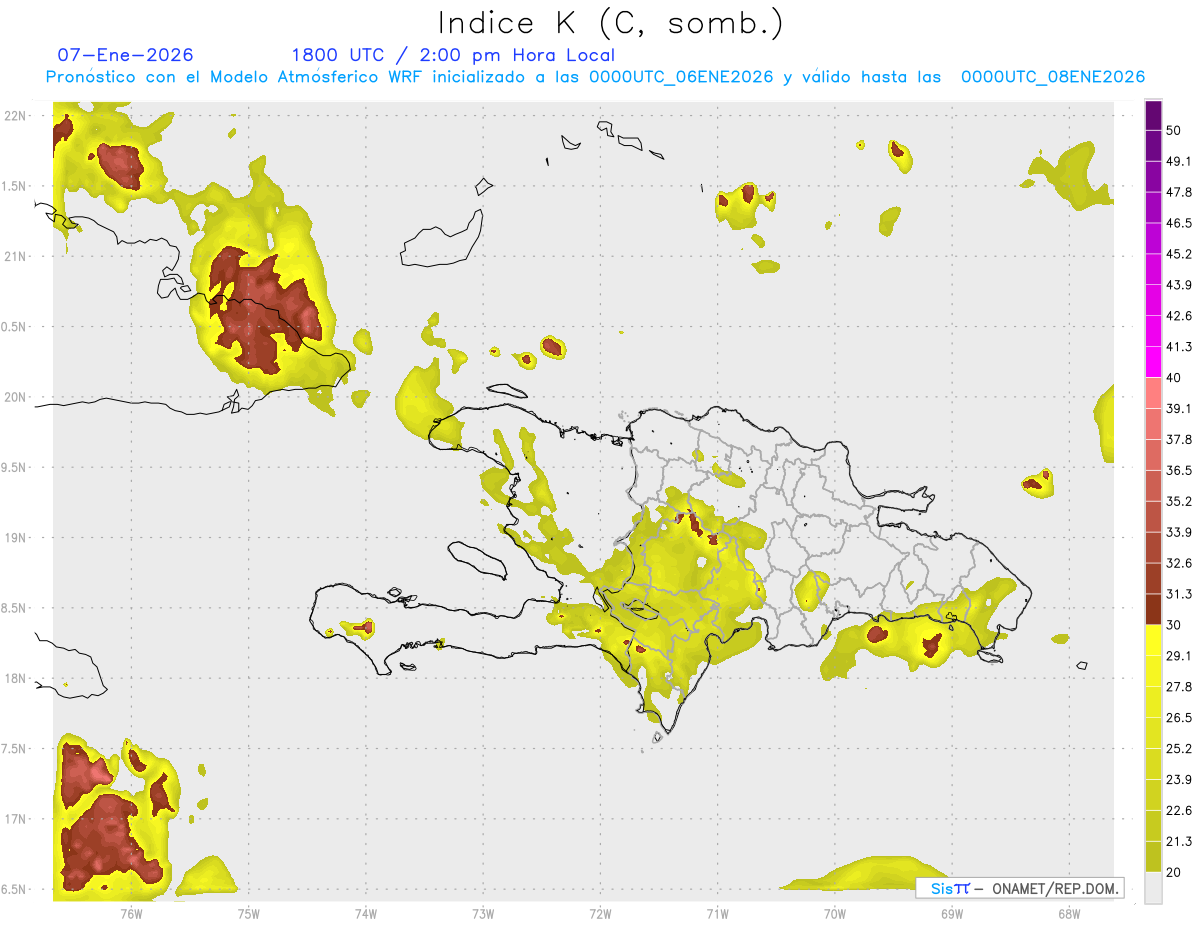1200x927 pixels.
Task: Click the '70W' longitude axis label
Action: (834, 914)
